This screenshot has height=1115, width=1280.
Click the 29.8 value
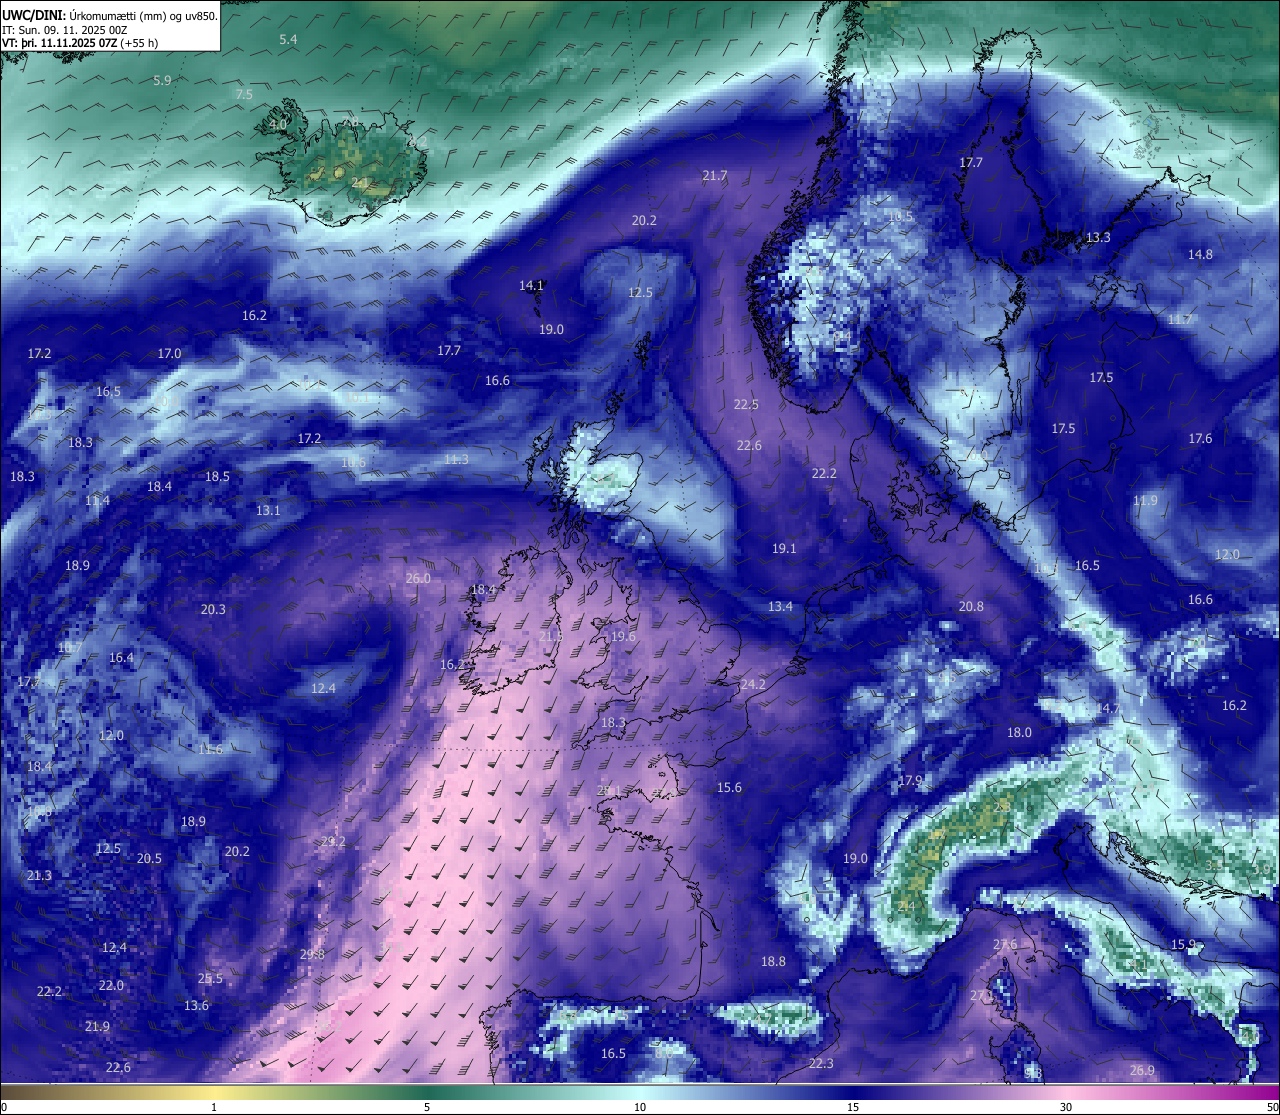tap(312, 954)
